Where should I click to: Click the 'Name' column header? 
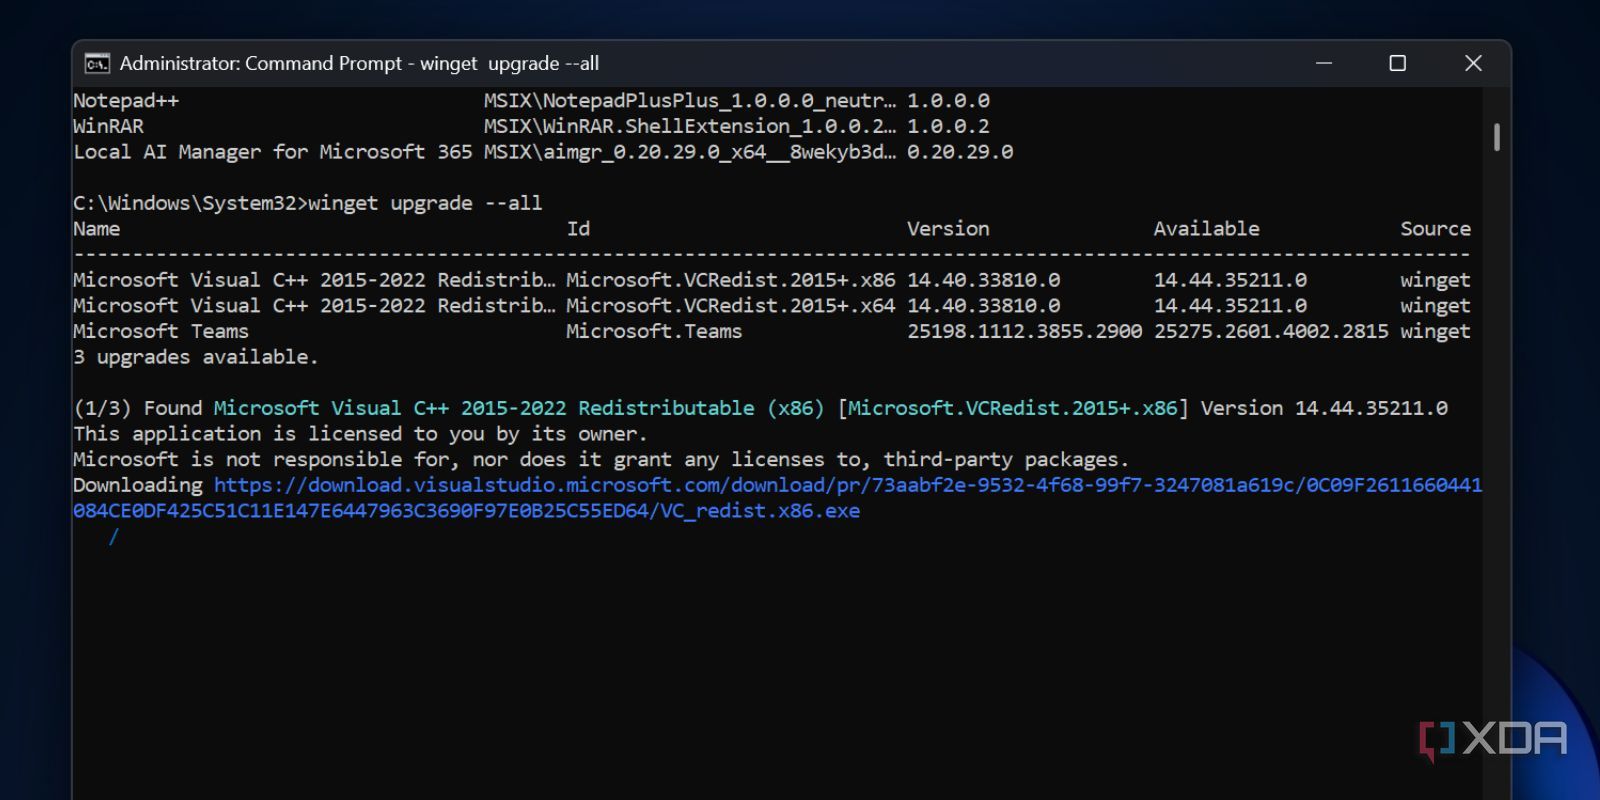click(96, 229)
